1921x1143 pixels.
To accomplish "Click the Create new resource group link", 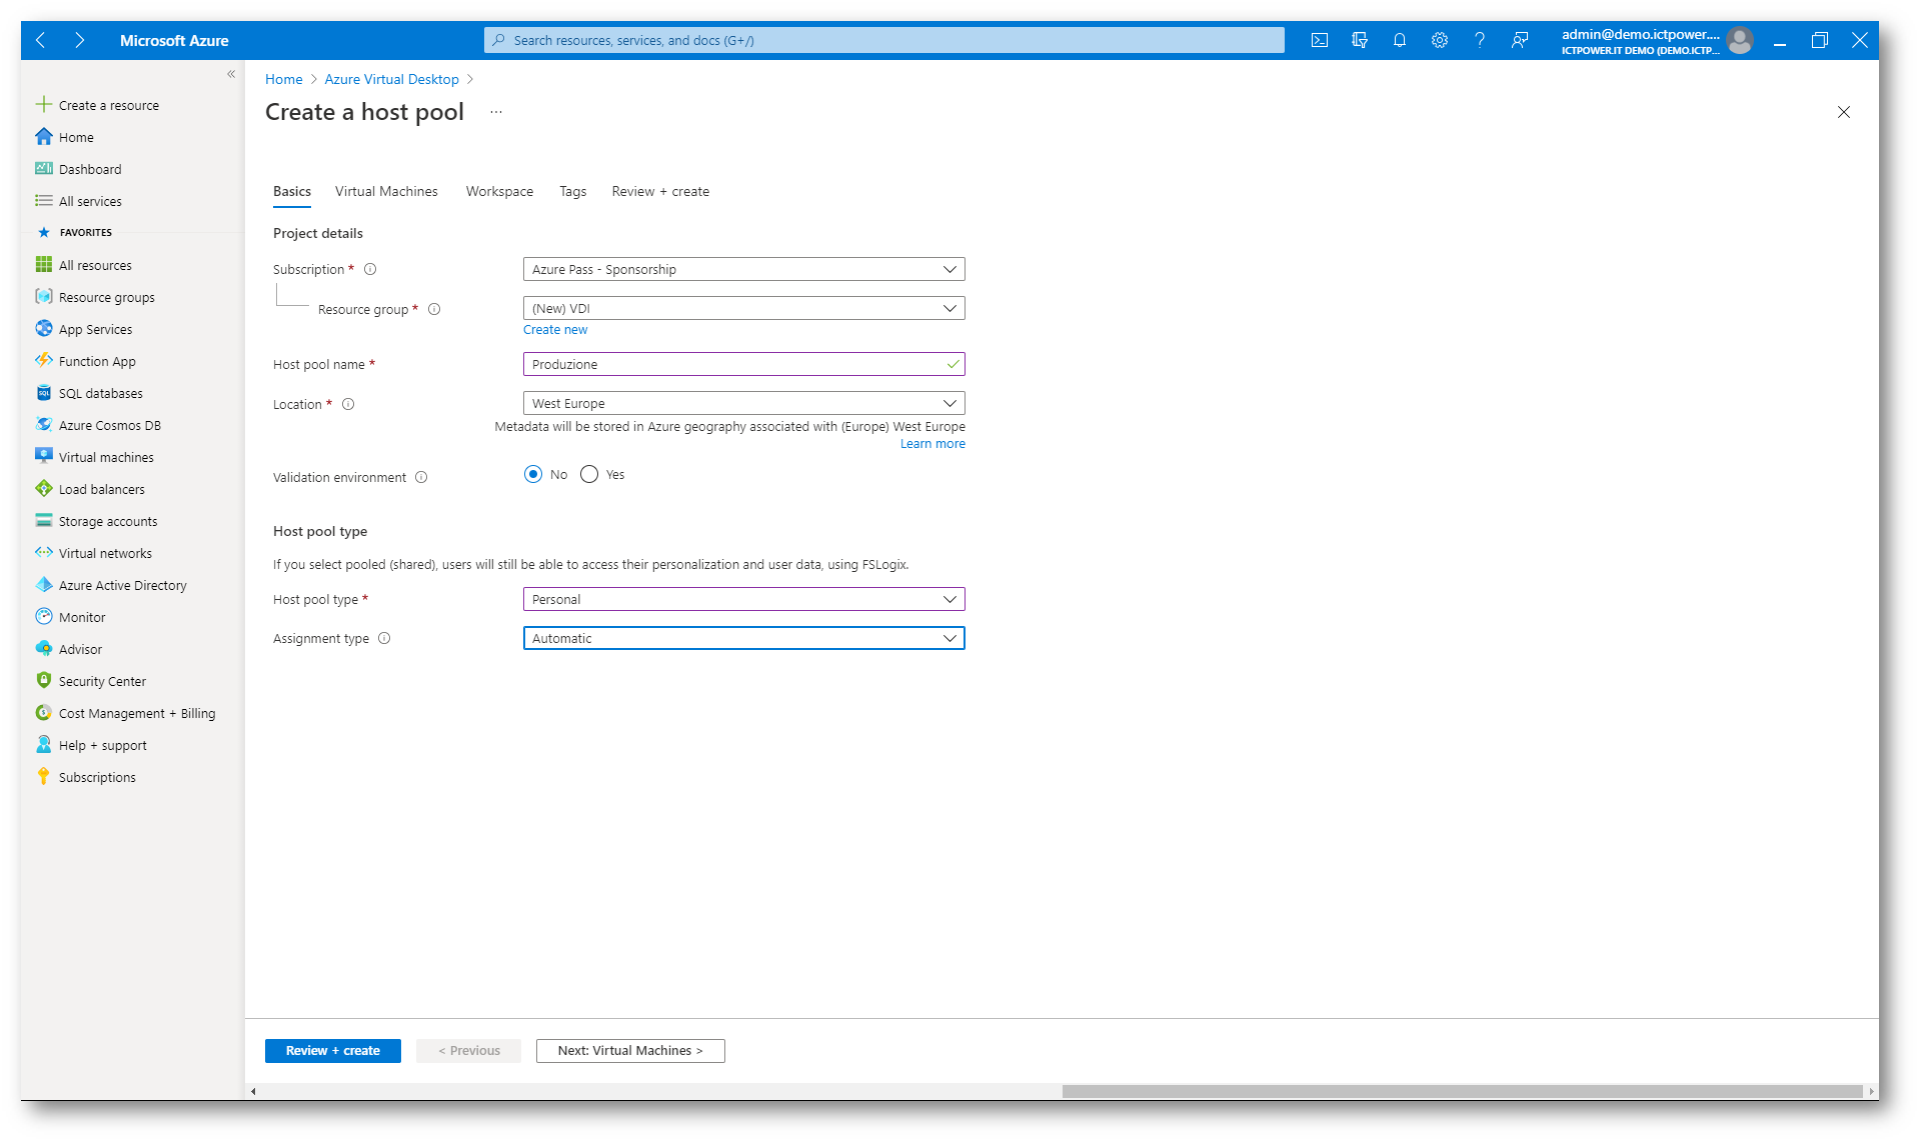I will 555,329.
